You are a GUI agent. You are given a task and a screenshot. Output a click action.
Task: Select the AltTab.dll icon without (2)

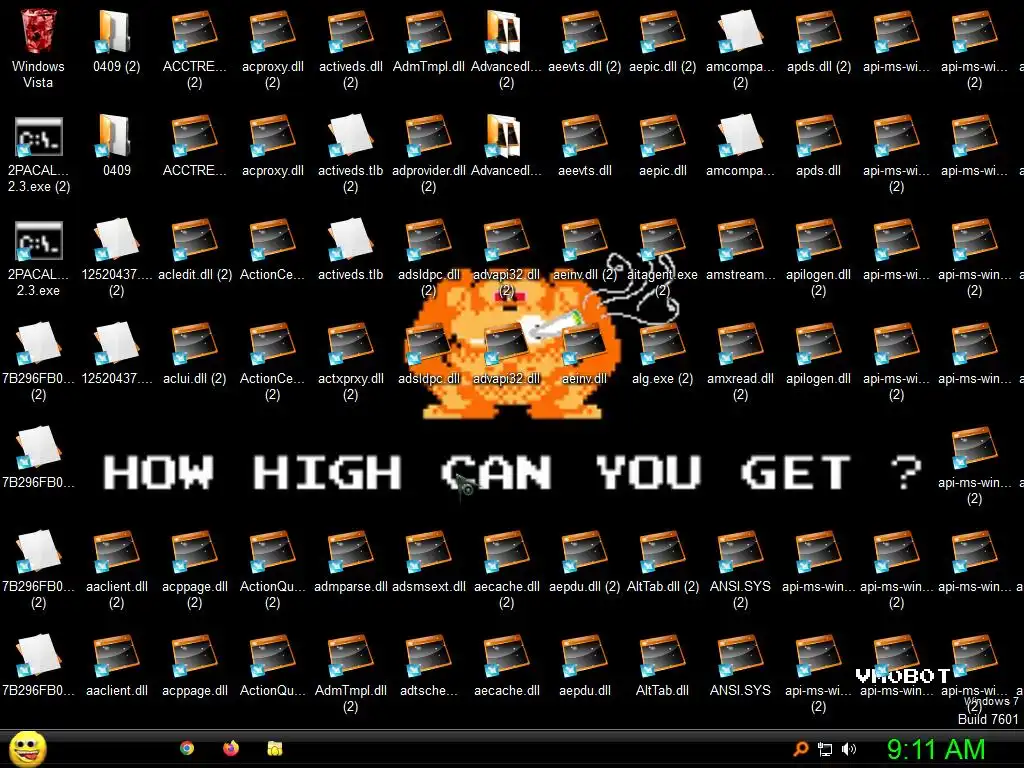click(662, 655)
